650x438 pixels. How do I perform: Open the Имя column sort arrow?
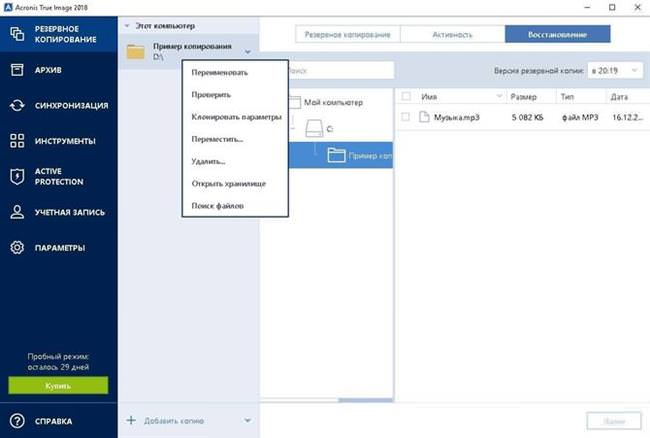[499, 96]
